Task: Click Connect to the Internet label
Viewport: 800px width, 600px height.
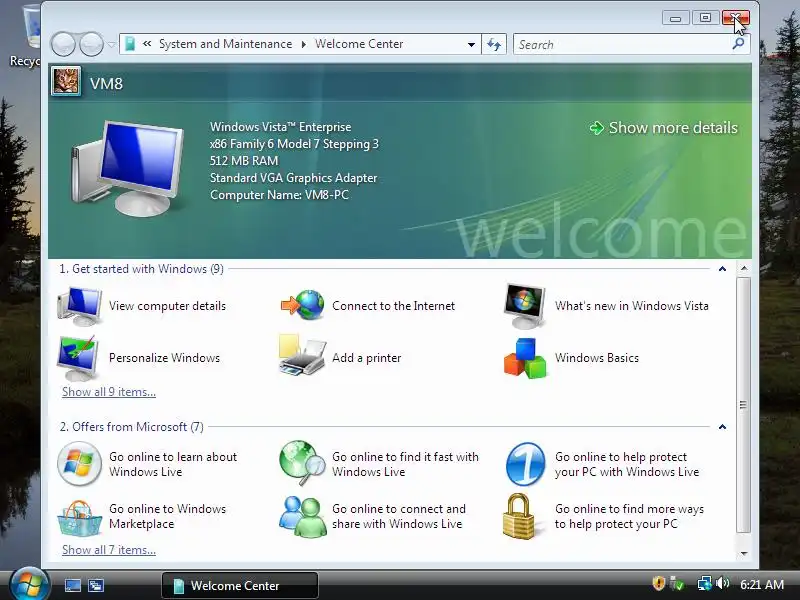Action: pyautogui.click(x=393, y=306)
